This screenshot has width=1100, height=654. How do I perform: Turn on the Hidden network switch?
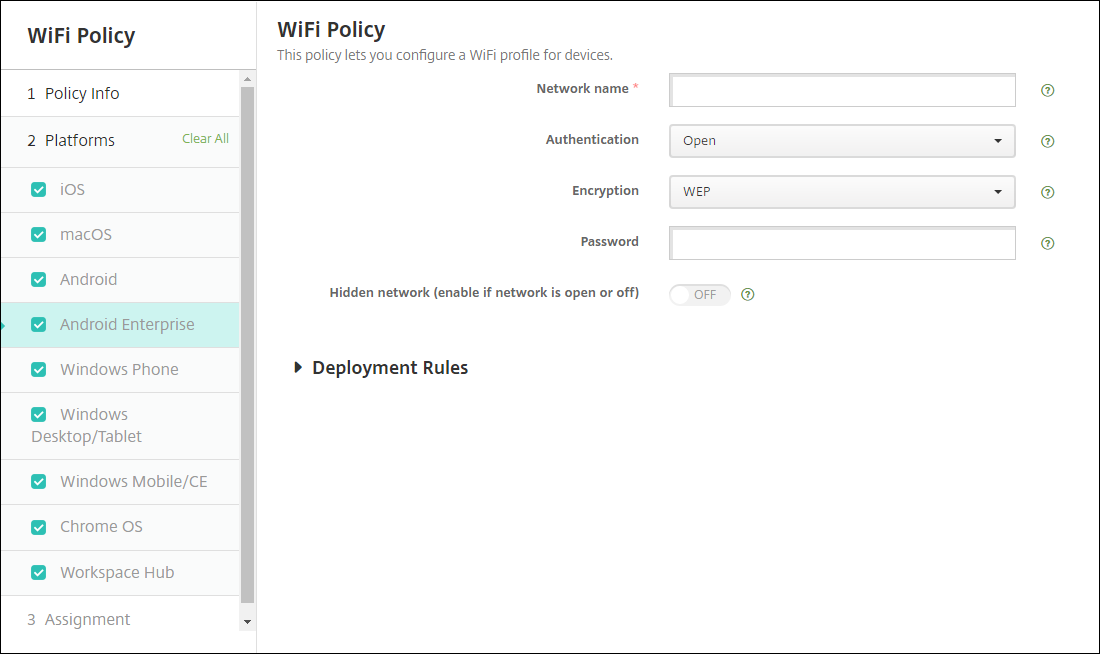click(x=699, y=295)
